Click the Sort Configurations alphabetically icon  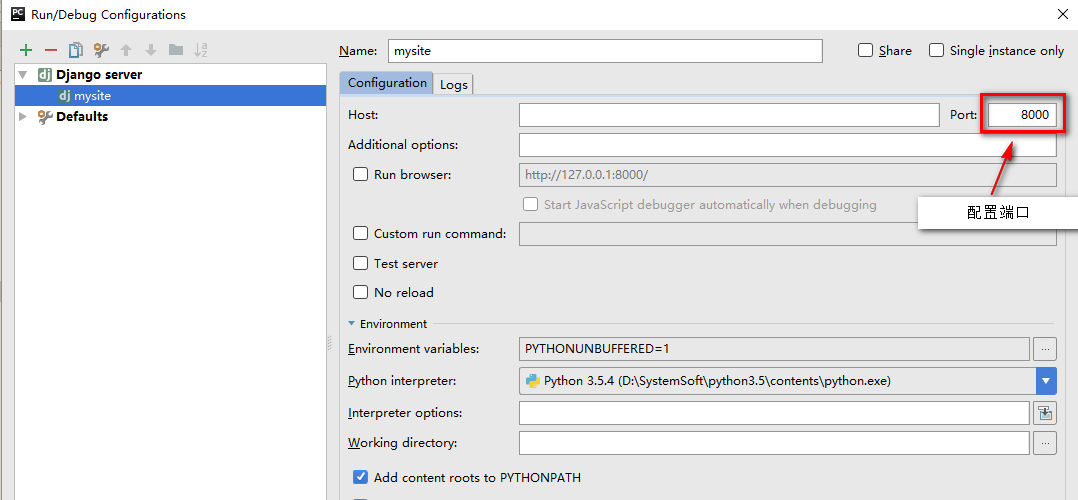click(201, 50)
